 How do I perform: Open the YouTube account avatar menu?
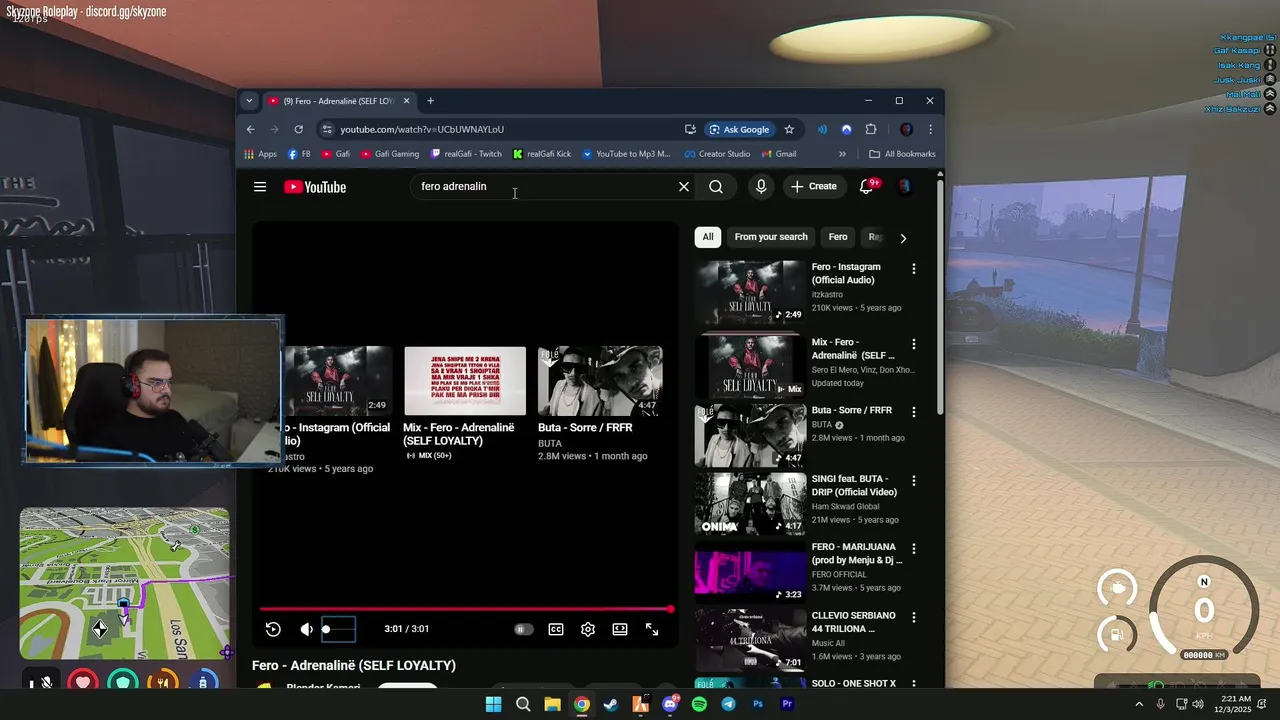pyautogui.click(x=904, y=187)
